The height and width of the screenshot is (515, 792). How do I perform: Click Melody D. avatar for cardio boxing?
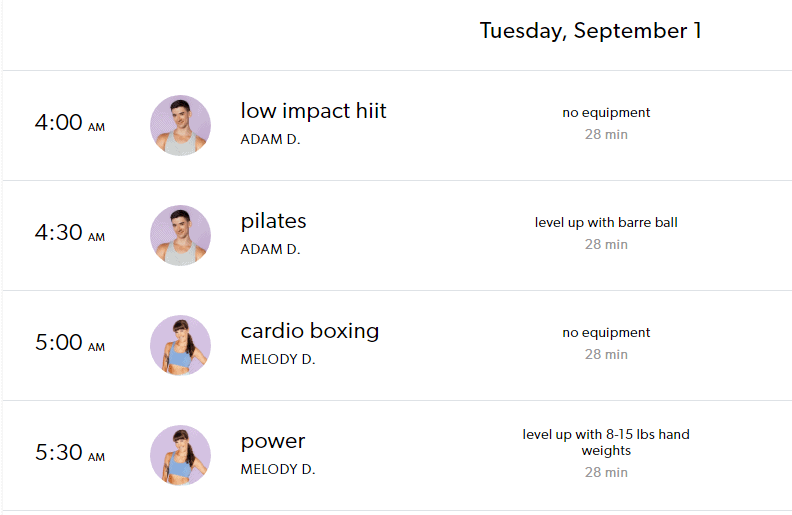pos(180,345)
